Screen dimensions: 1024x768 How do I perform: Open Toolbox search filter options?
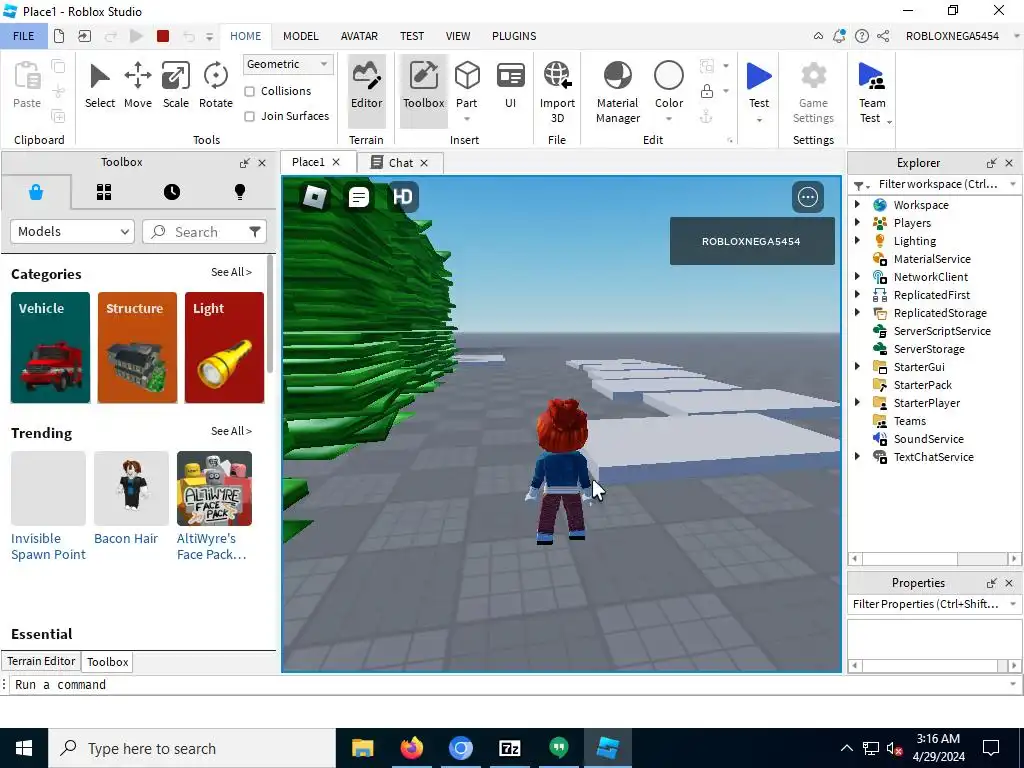pos(255,231)
